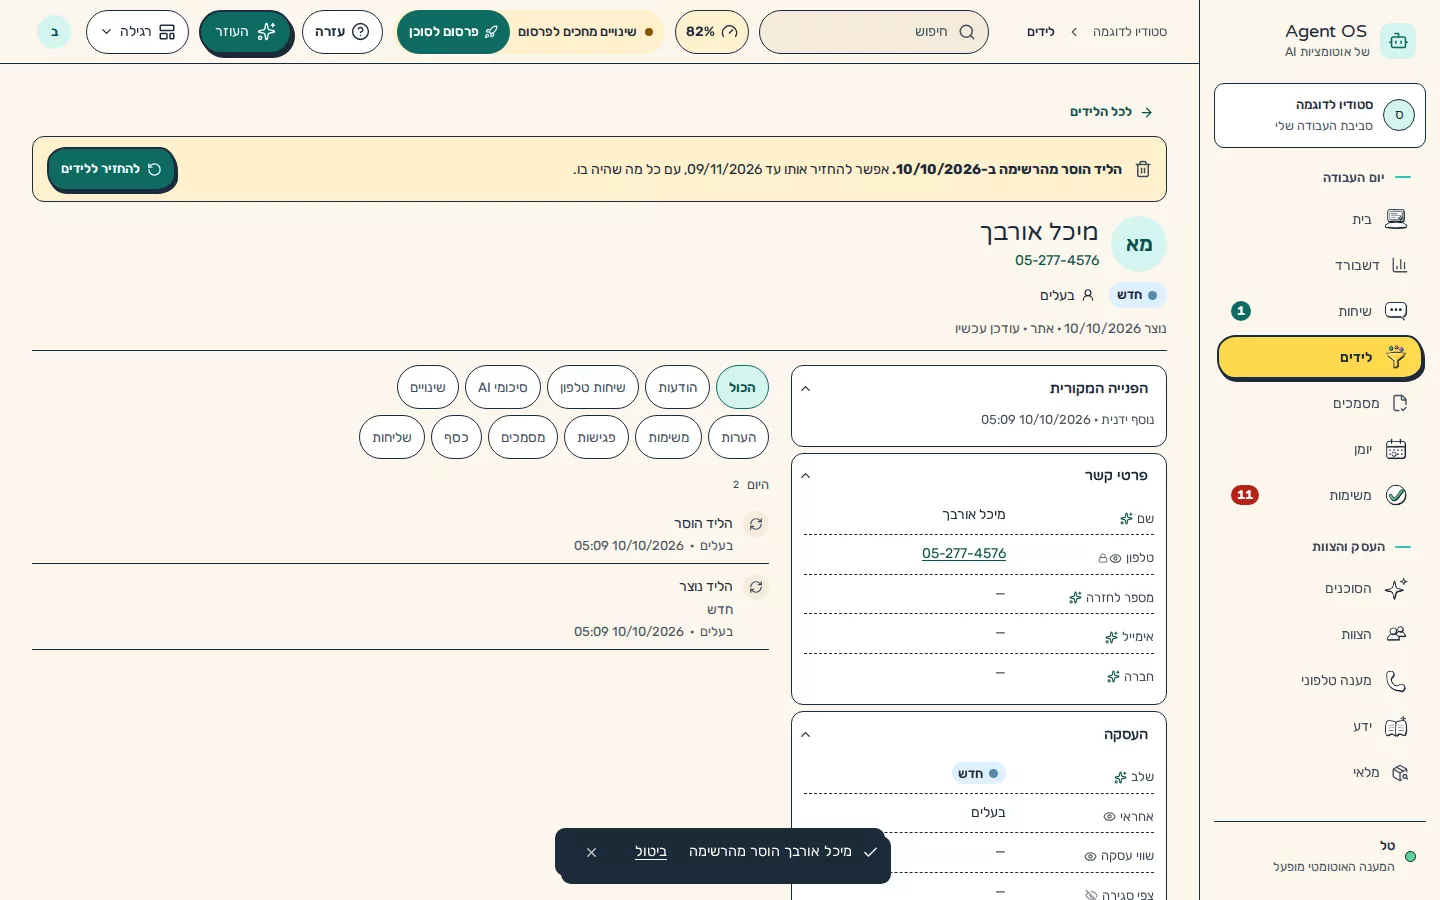Image resolution: width=1440 pixels, height=900 pixels.
Task: Open the ידע book icon in sidebar
Action: [1396, 727]
